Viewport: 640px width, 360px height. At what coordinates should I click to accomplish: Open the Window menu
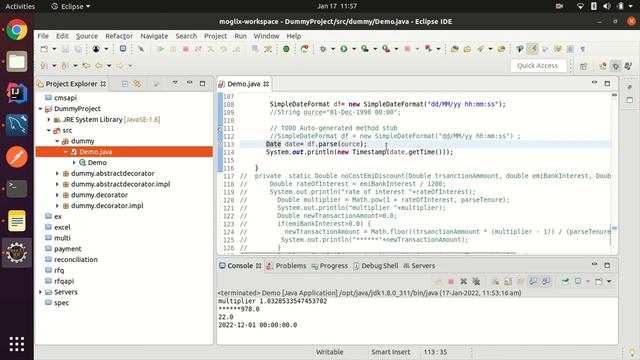(x=266, y=36)
